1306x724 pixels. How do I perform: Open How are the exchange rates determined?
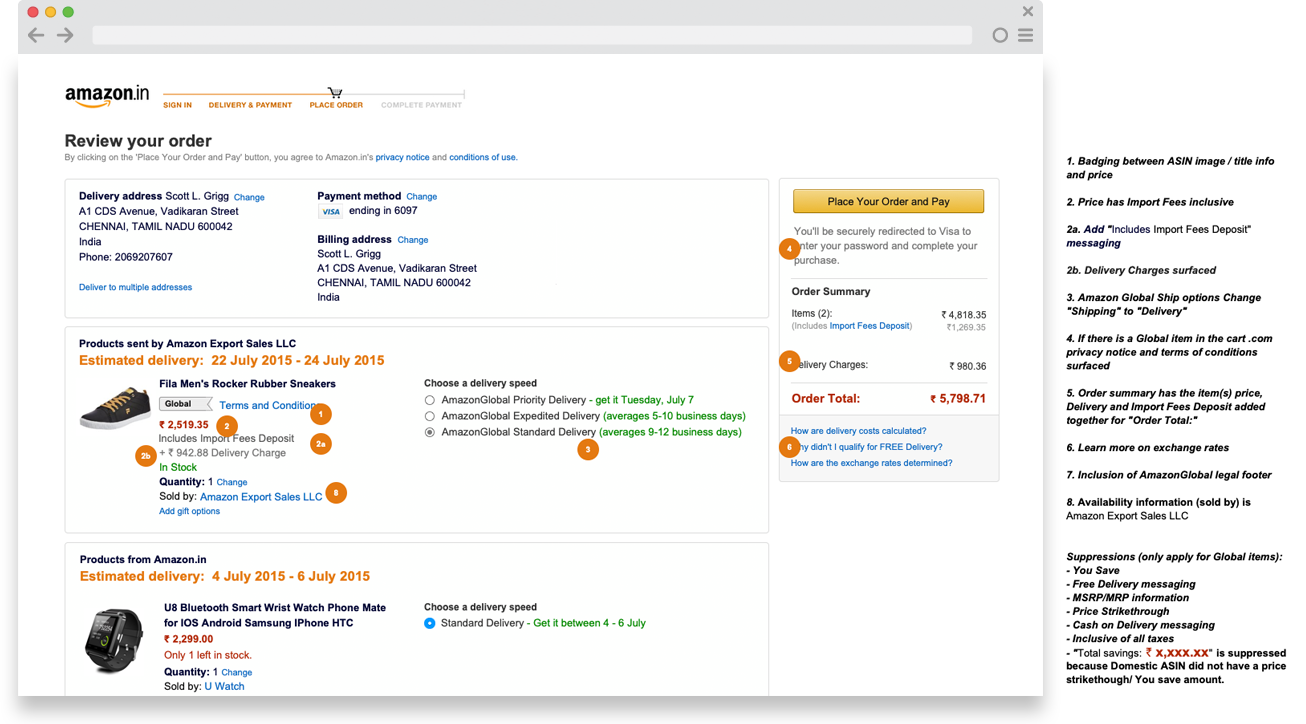(871, 463)
